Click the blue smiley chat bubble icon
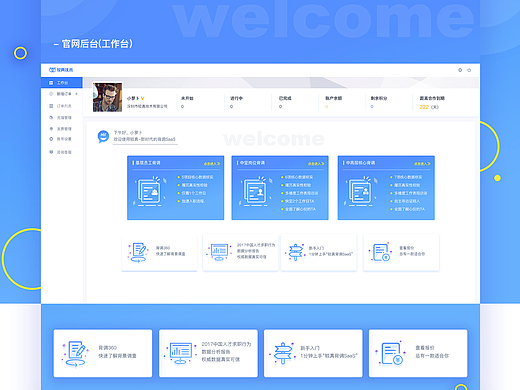Screen dimensions: 520x390 pyautogui.click(x=103, y=136)
